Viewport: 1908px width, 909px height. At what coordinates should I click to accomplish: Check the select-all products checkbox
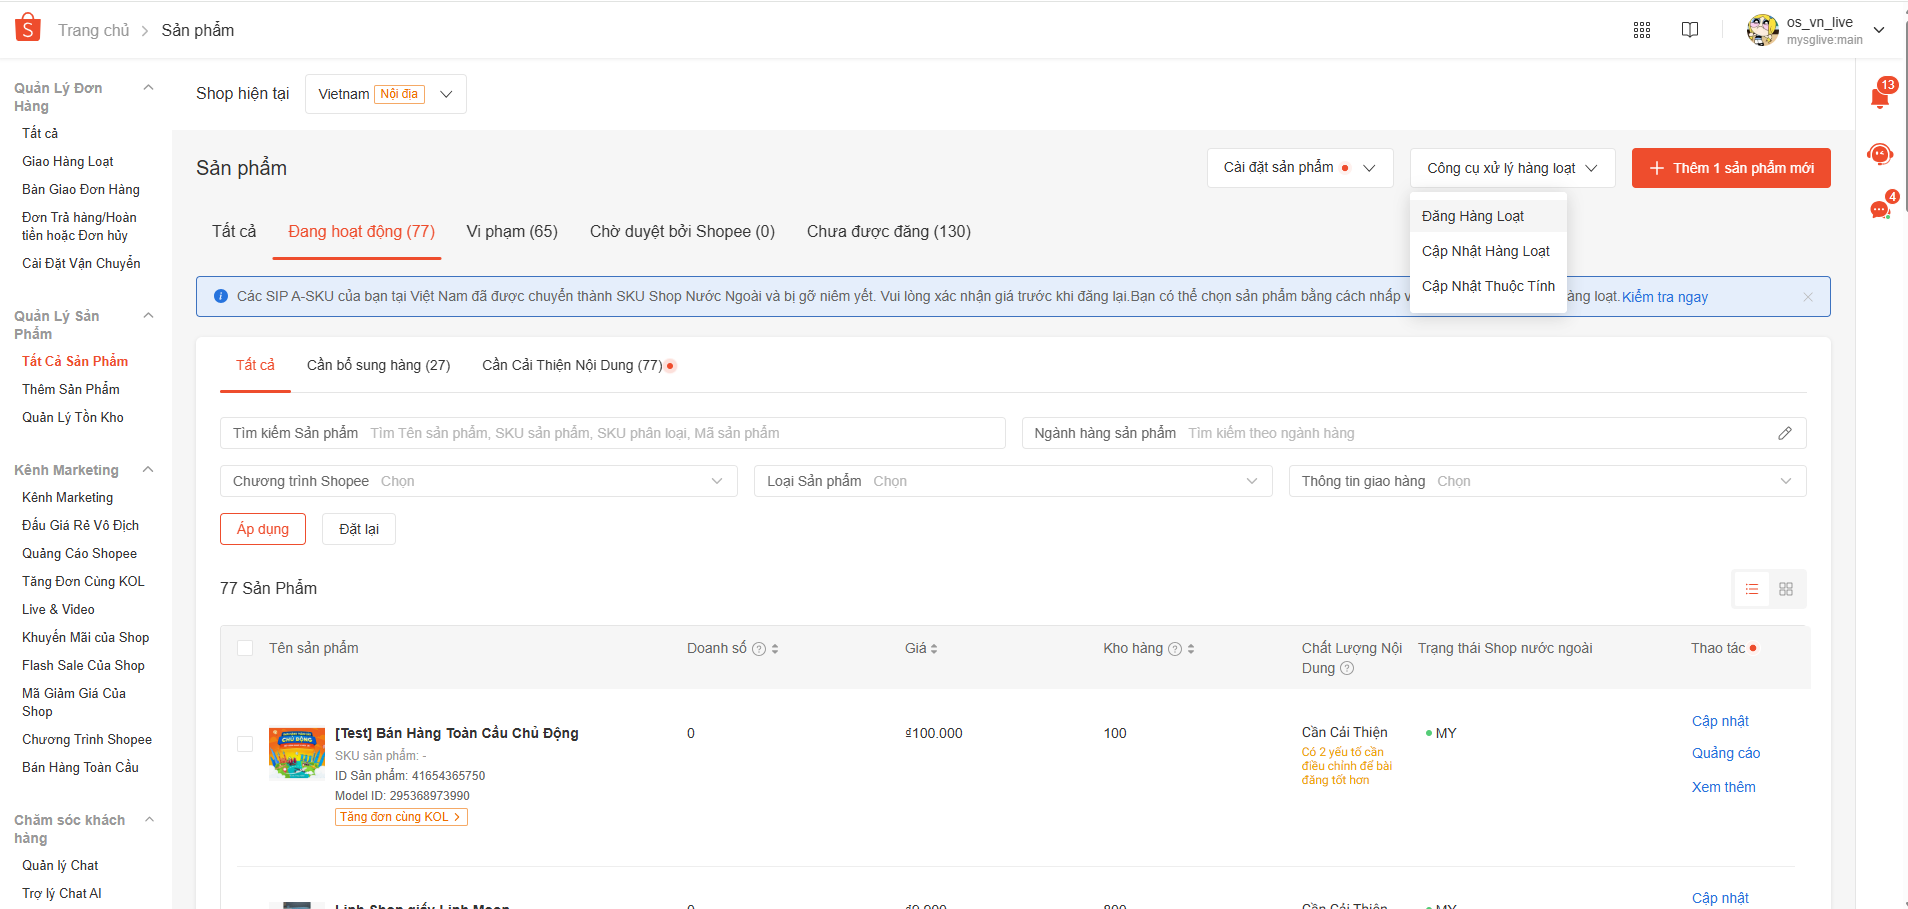[x=245, y=648]
